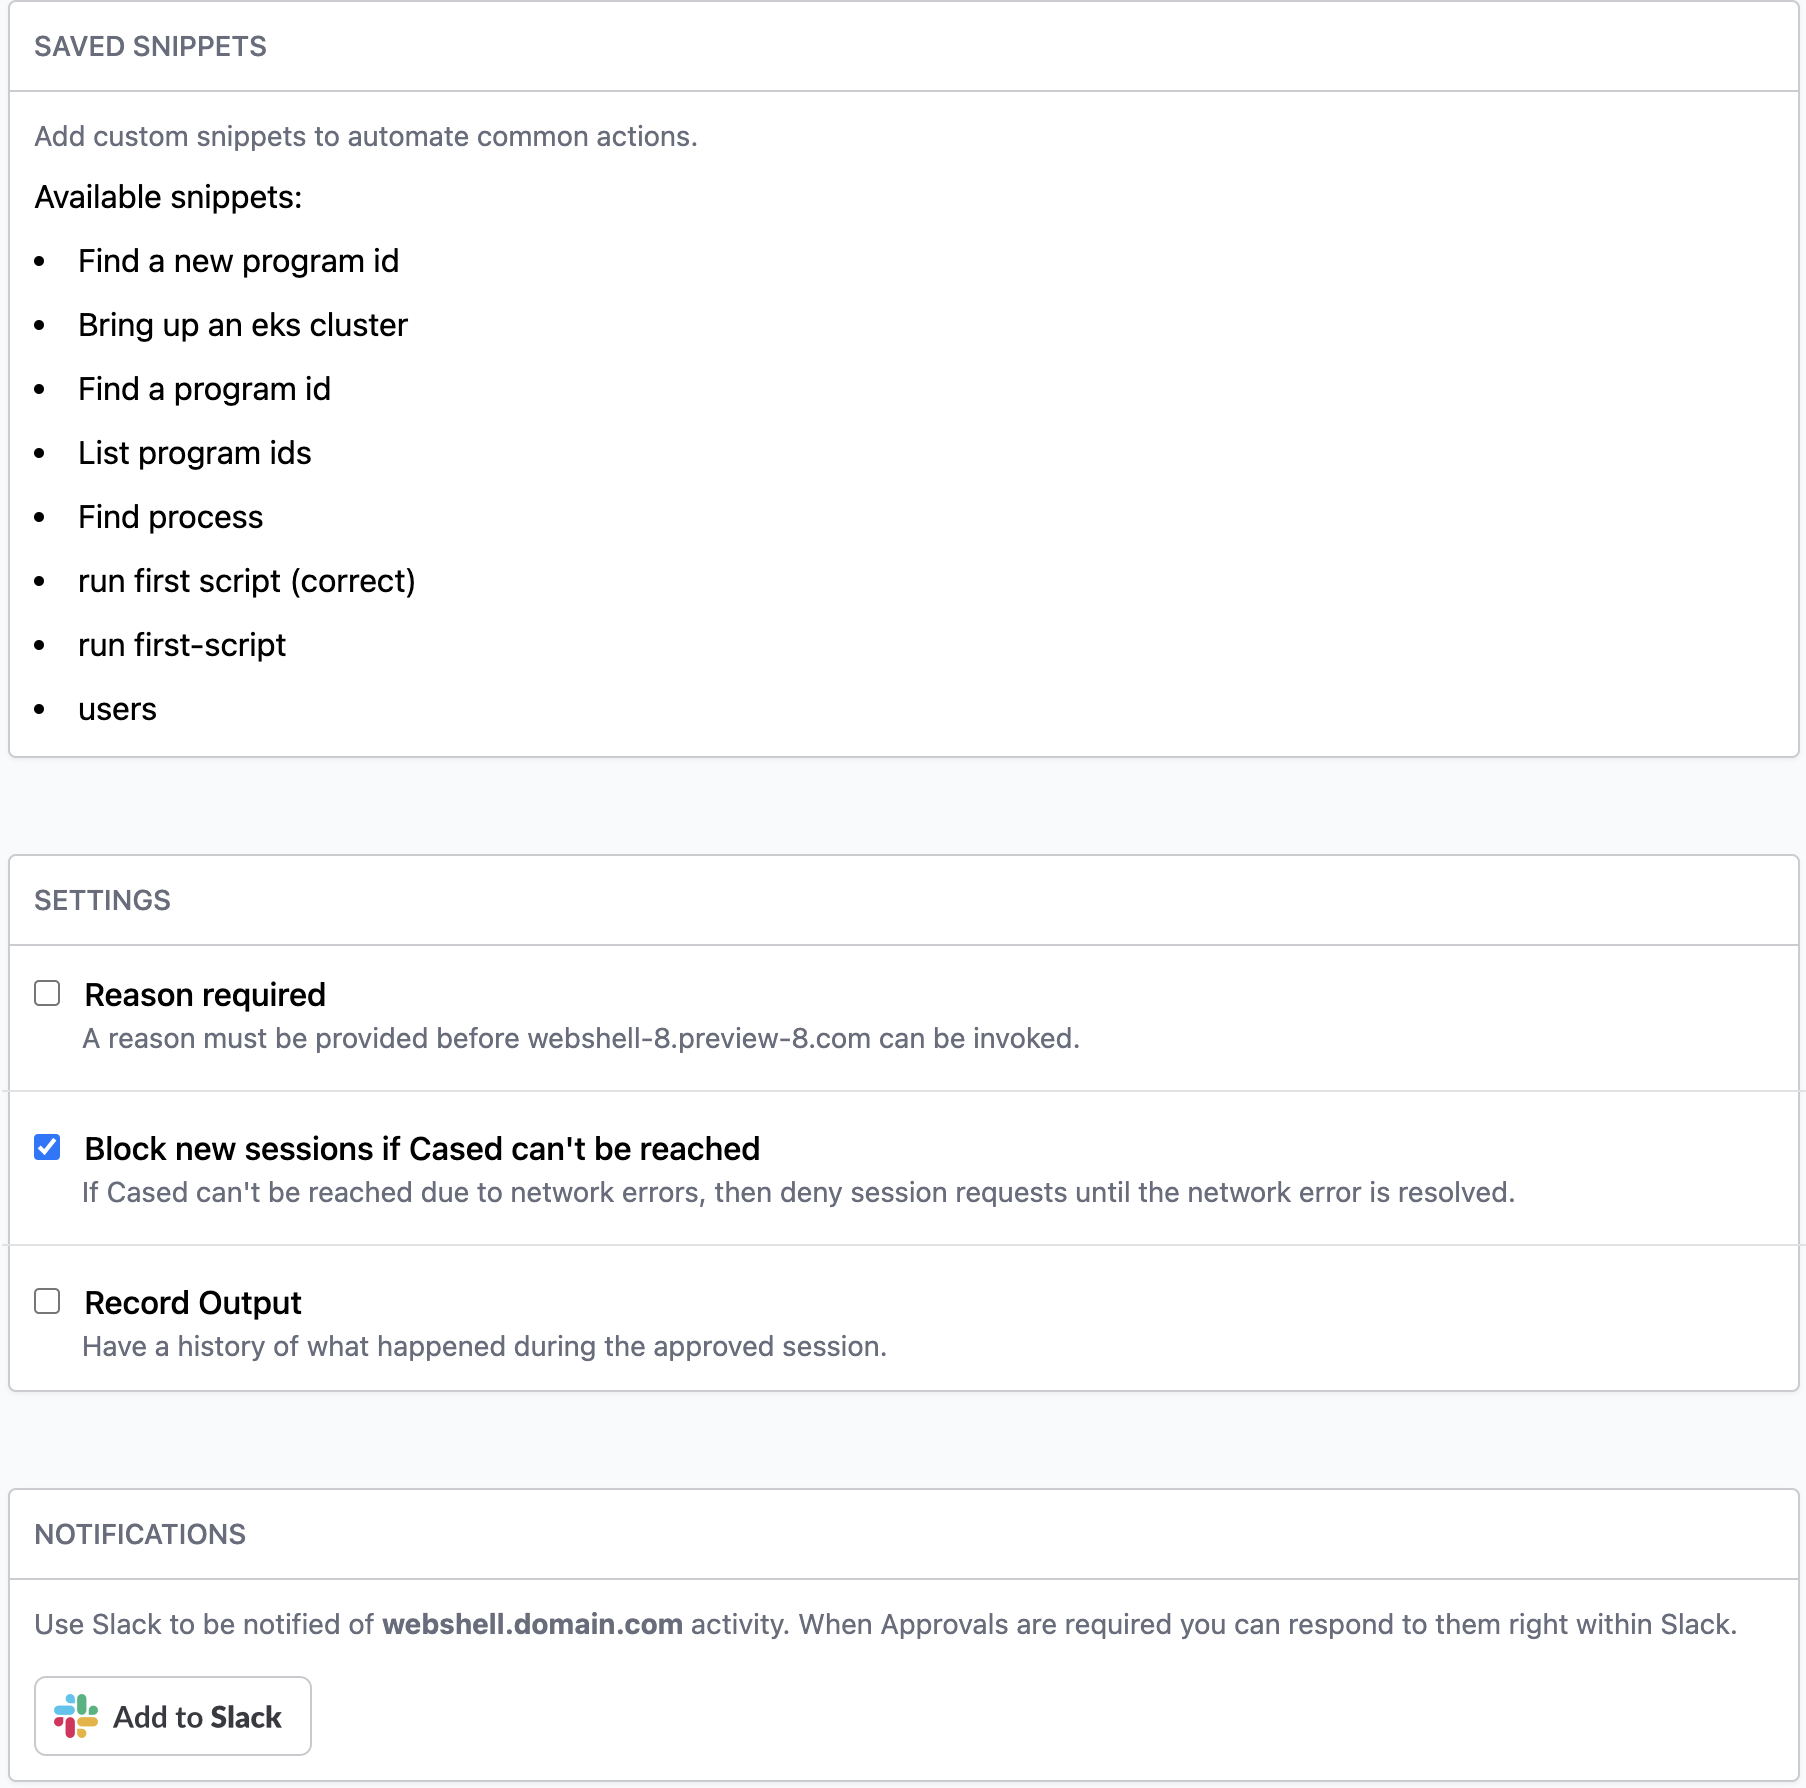Select the 'Find a new program id' snippet
1806x1788 pixels.
[x=238, y=261]
